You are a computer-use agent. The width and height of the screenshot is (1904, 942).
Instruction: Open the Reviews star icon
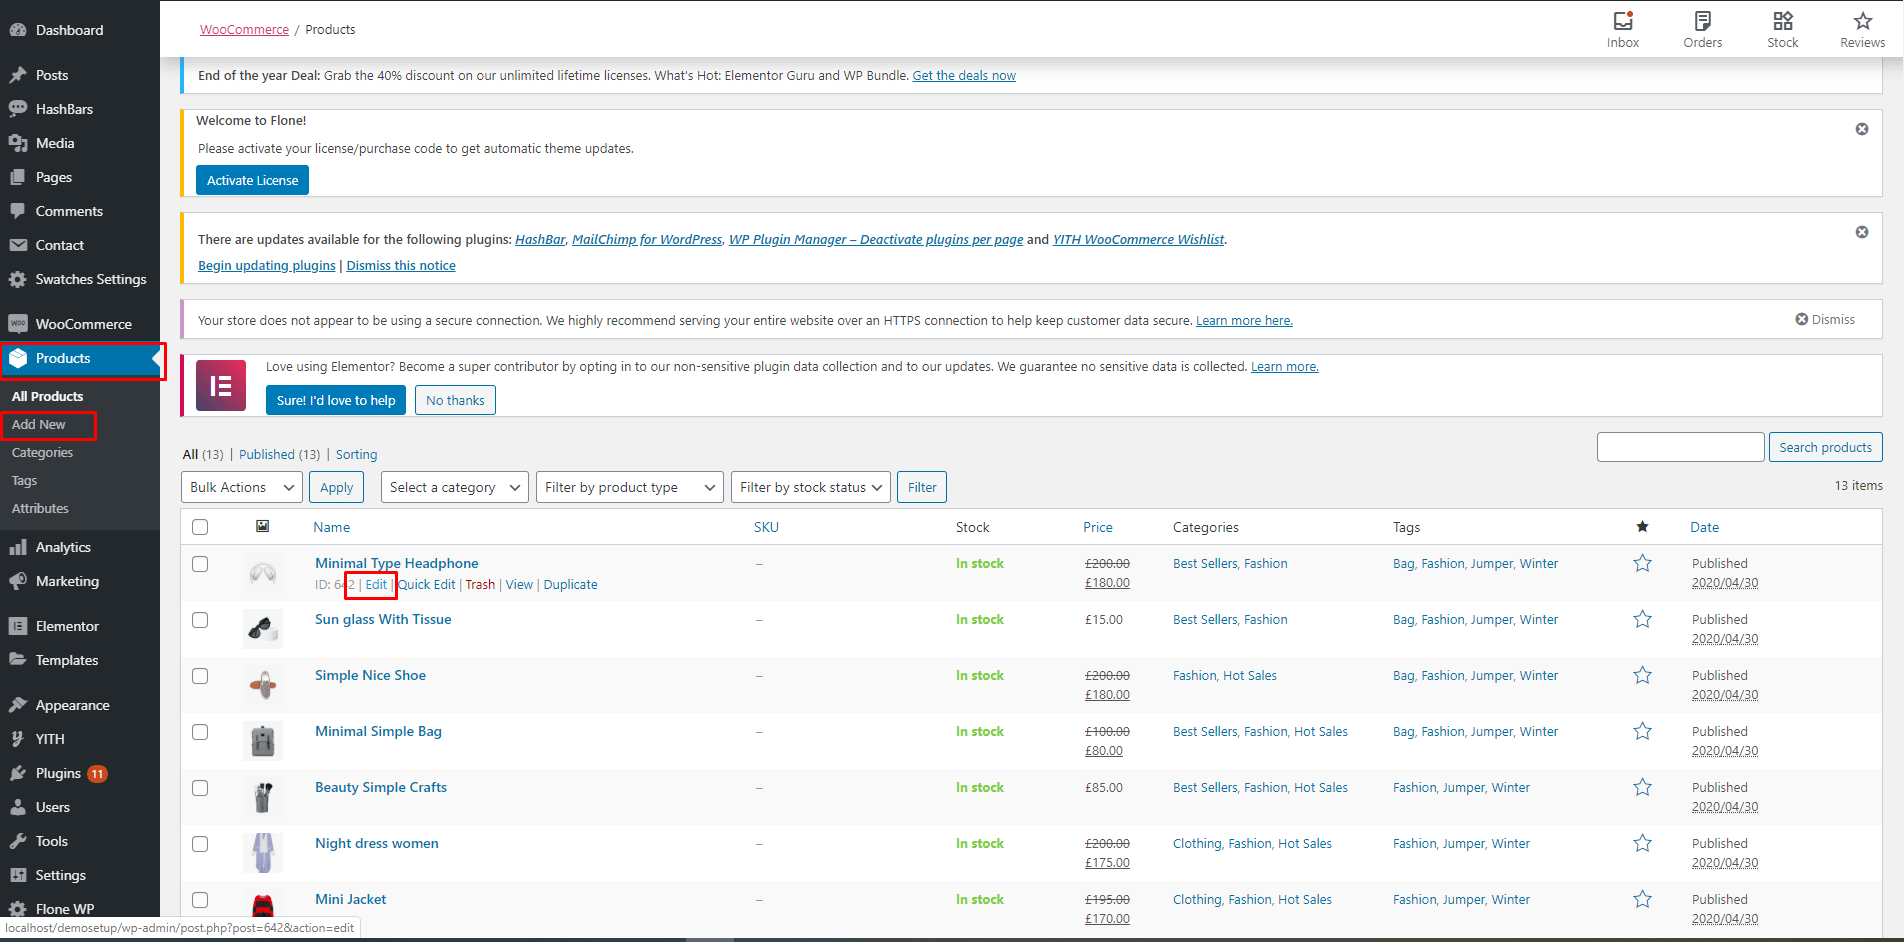1862,29
